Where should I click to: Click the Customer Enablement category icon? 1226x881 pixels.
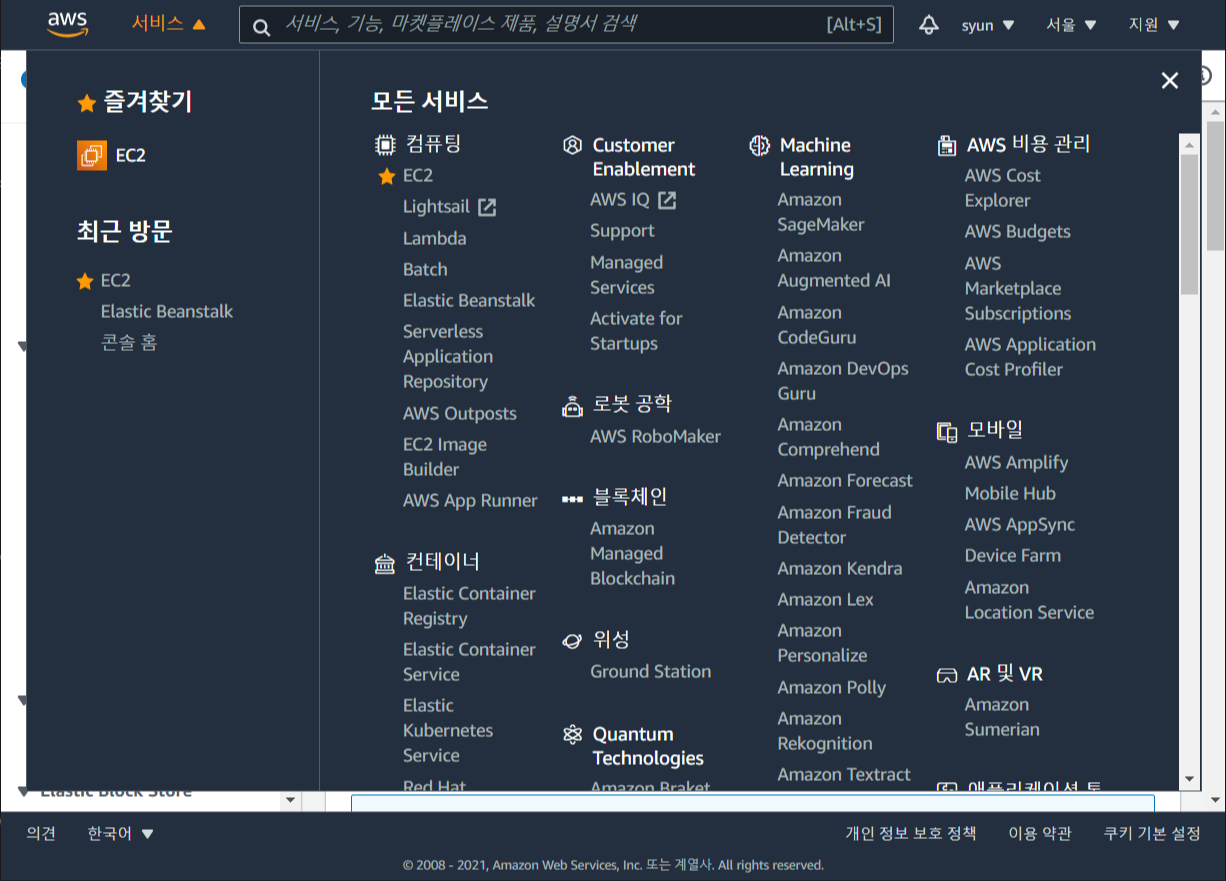coord(572,146)
